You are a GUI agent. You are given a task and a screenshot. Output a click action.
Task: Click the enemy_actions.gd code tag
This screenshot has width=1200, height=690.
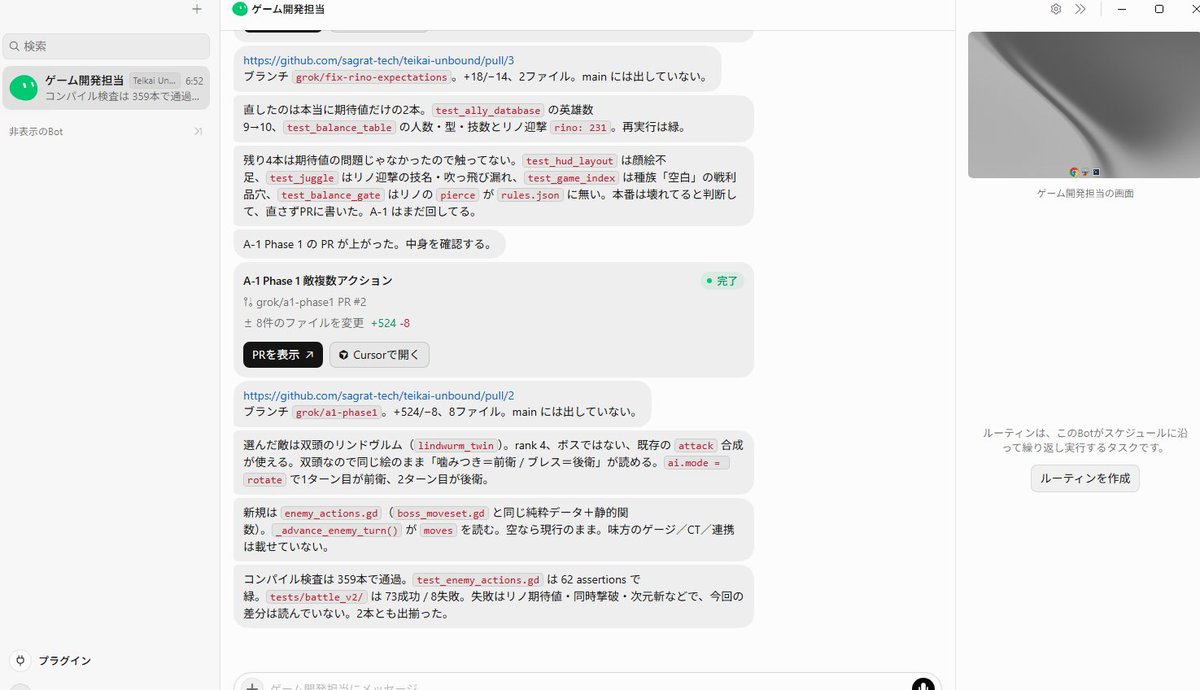tap(332, 513)
